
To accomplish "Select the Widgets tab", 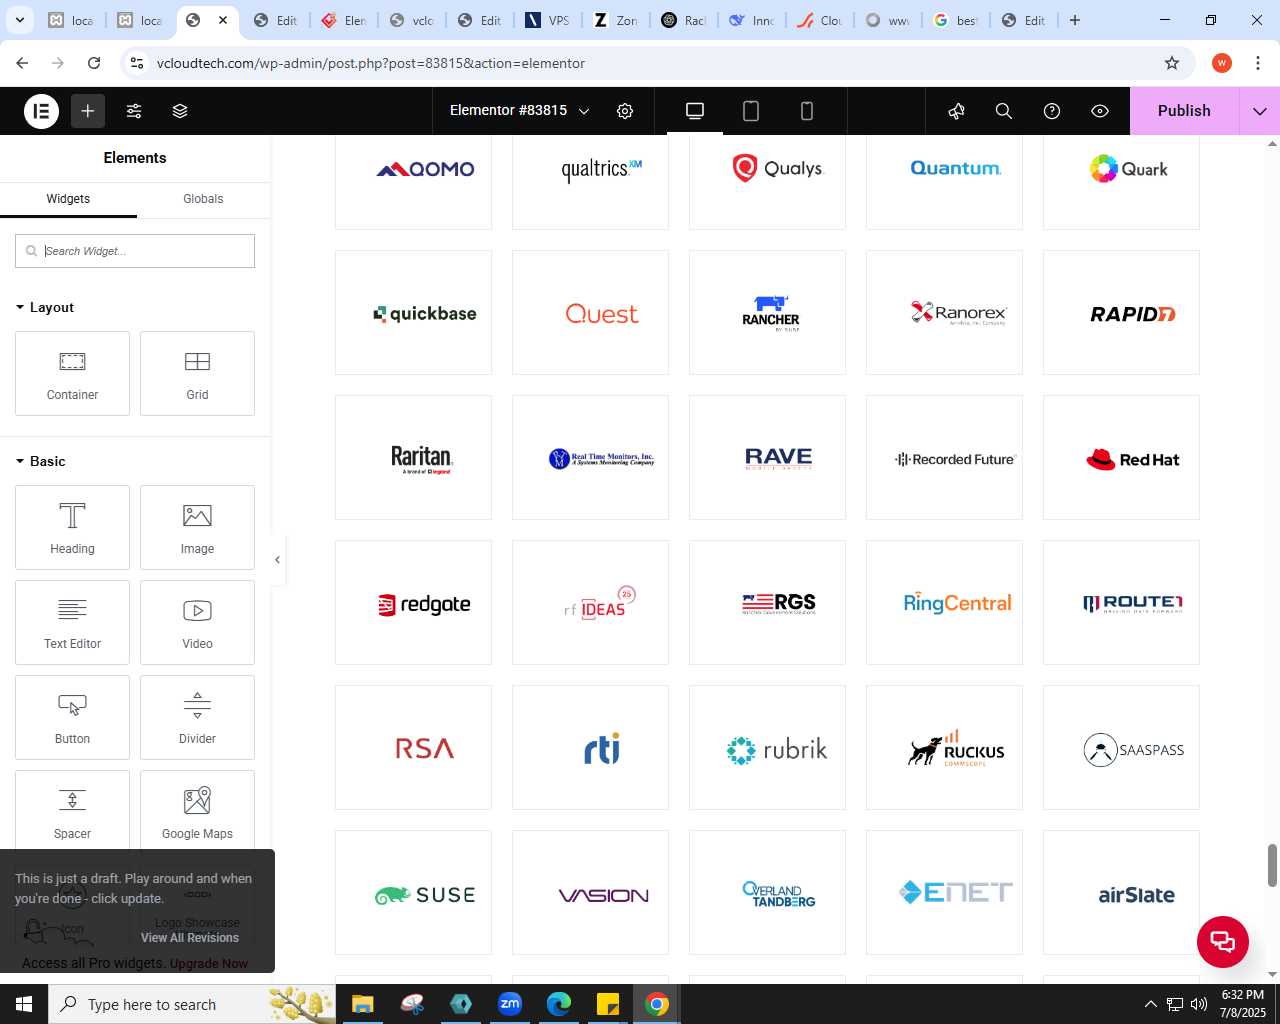I will coord(68,199).
